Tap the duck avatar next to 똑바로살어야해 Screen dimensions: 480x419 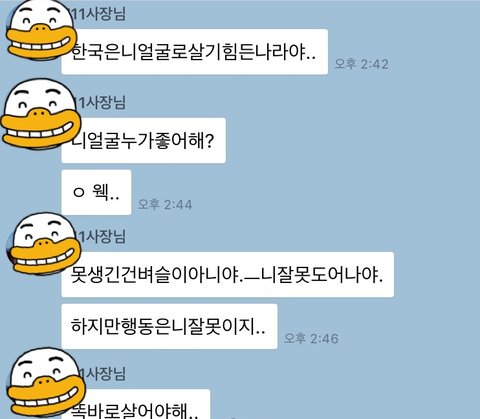[46, 382]
